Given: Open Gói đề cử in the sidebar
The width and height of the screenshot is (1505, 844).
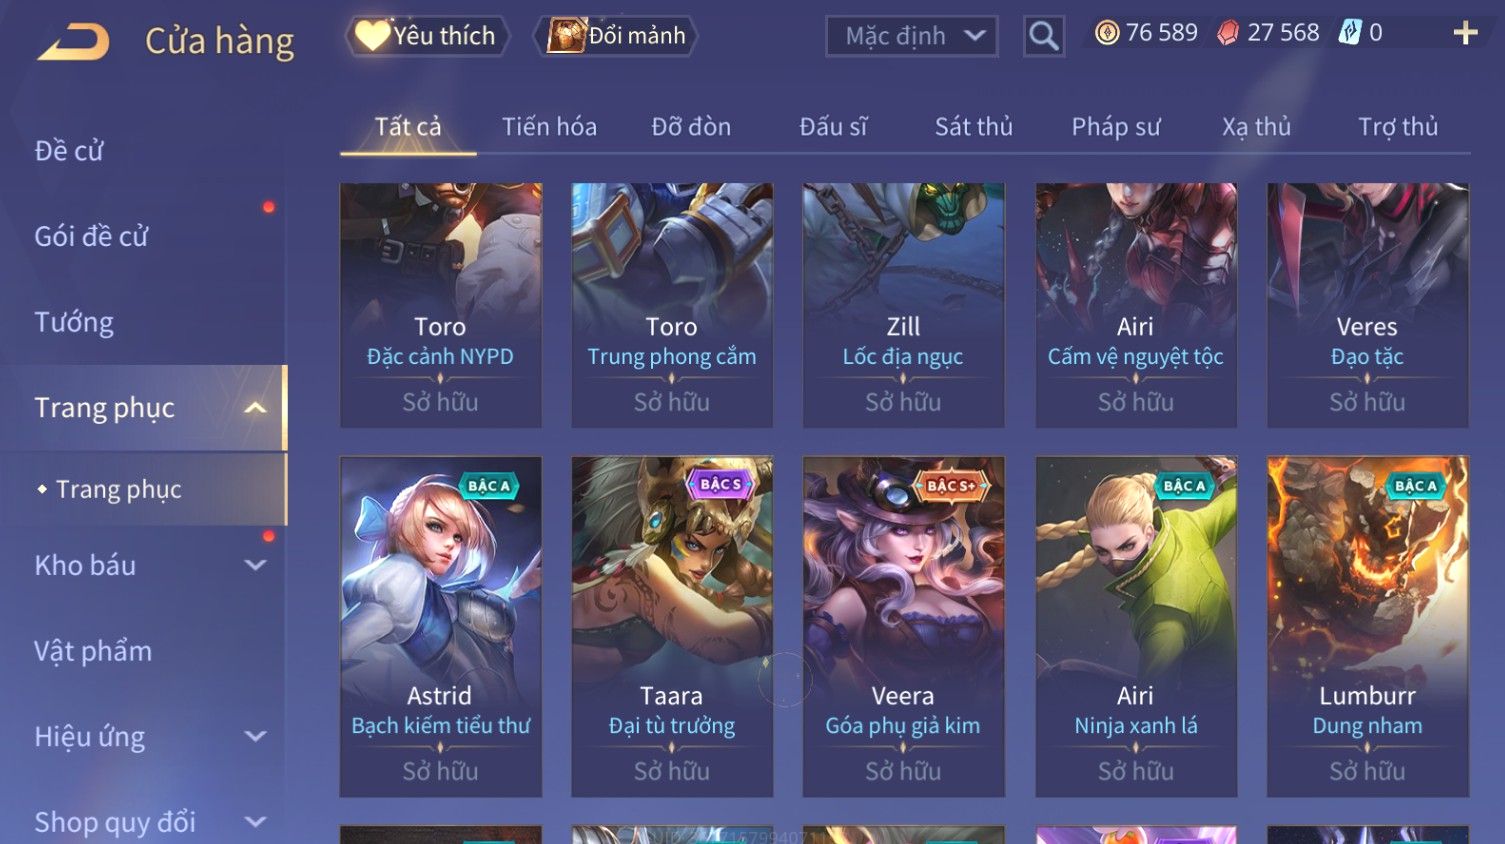Looking at the screenshot, I should [x=91, y=236].
